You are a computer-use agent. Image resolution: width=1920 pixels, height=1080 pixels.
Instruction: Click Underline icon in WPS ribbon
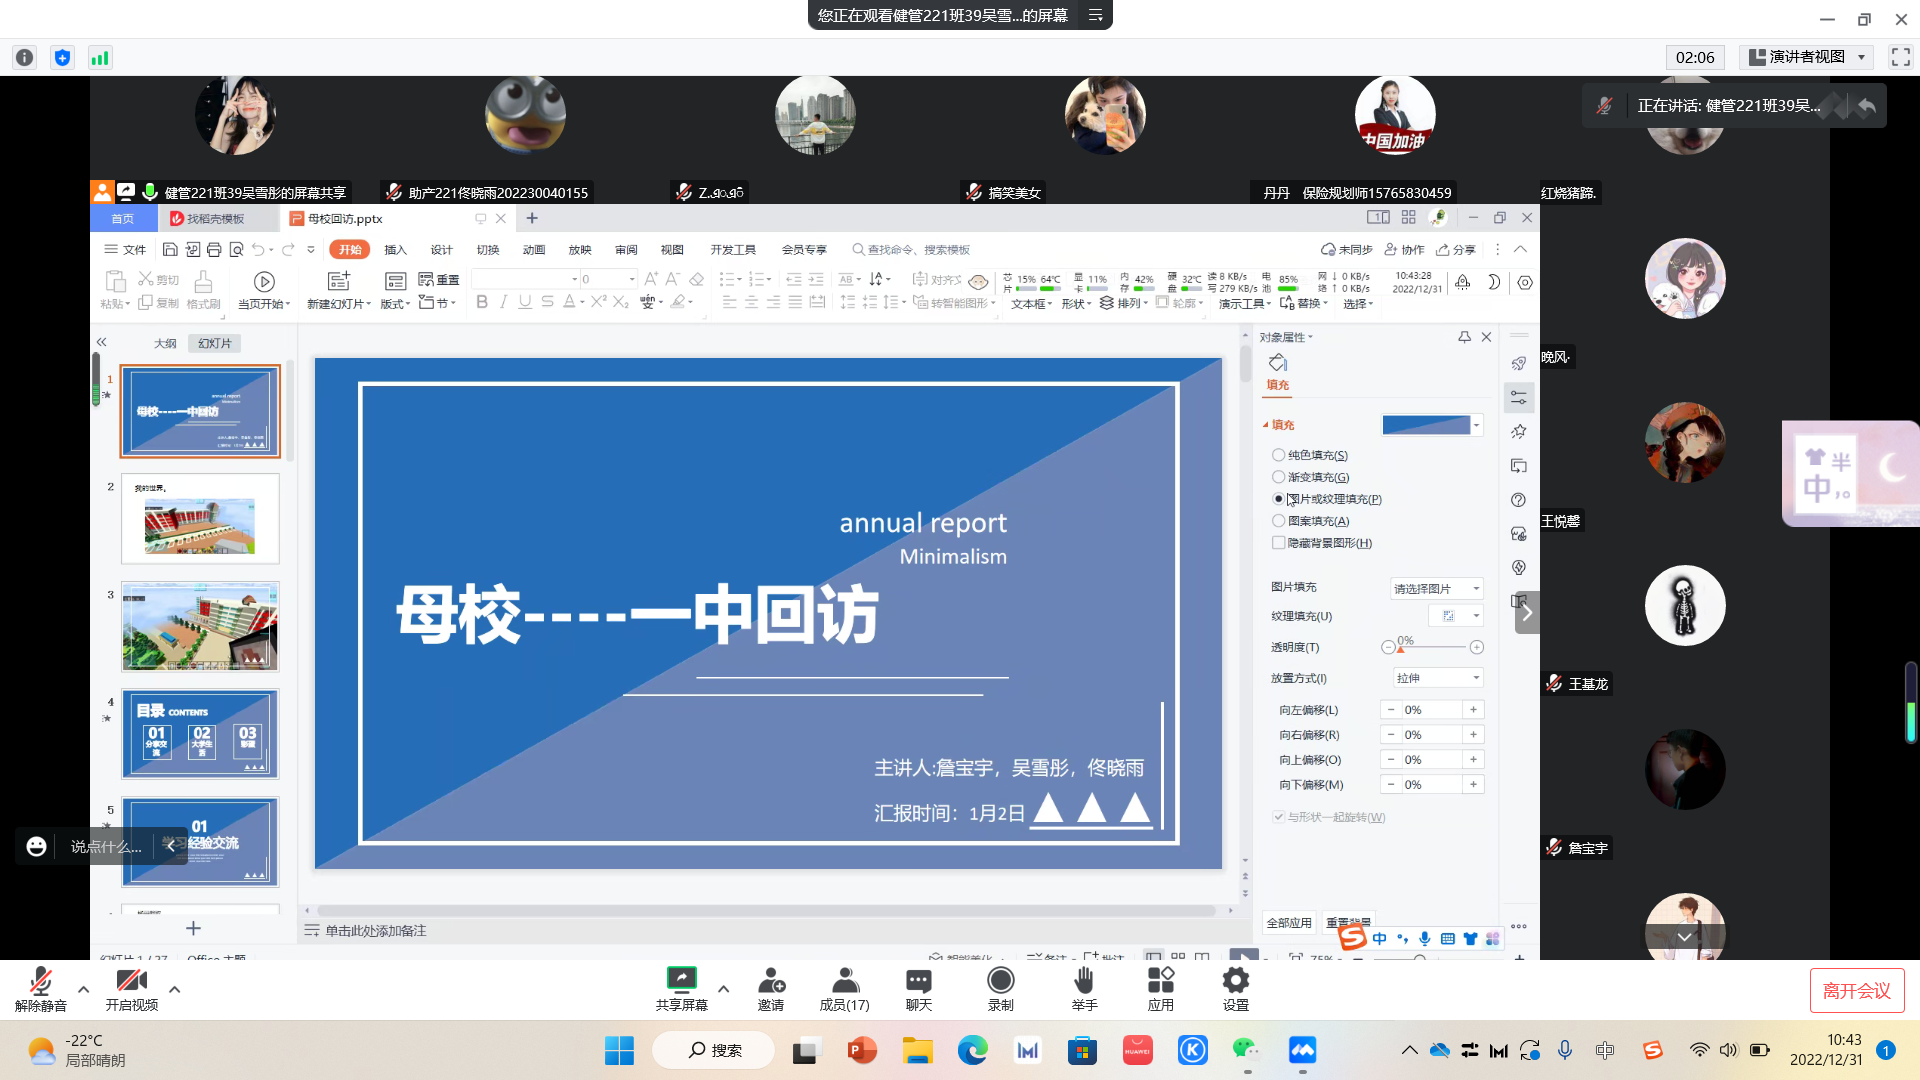pos(525,302)
